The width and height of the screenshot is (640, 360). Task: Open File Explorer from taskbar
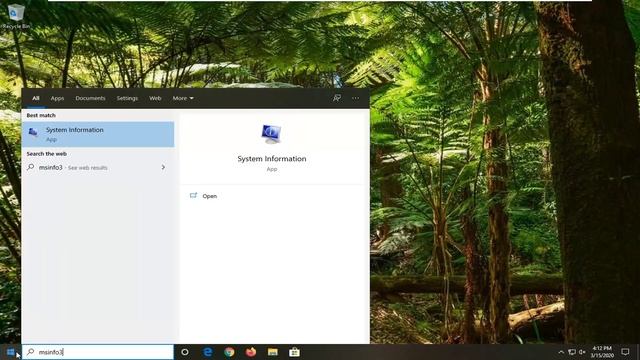pos(273,352)
